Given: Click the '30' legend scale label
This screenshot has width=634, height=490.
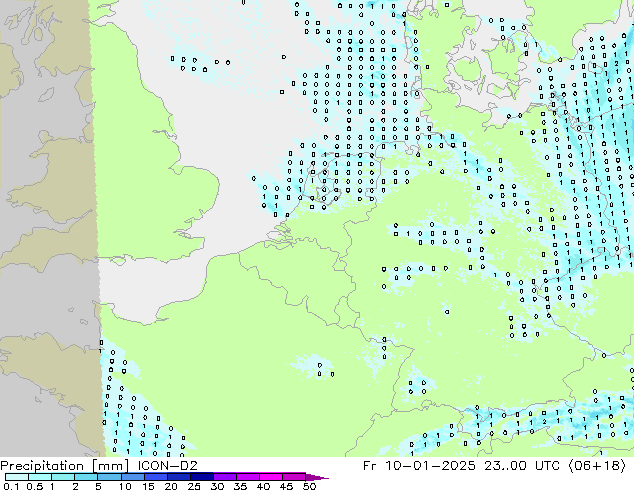Looking at the screenshot, I should [217, 486].
